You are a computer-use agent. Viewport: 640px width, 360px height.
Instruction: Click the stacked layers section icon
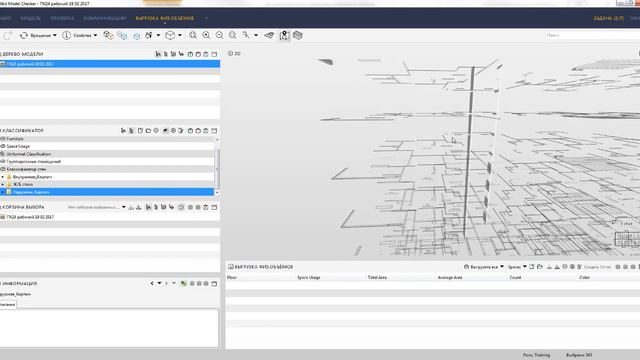(298, 36)
